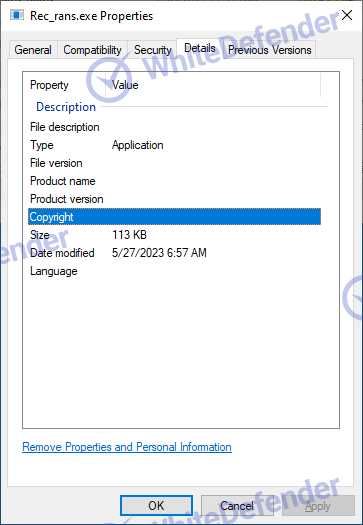
Task: Click the Details tab
Action: pyautogui.click(x=200, y=48)
